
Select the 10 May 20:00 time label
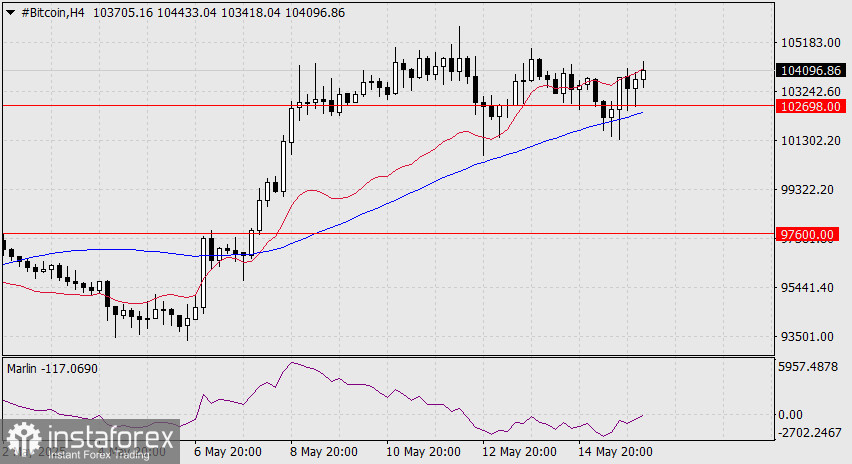click(x=423, y=452)
